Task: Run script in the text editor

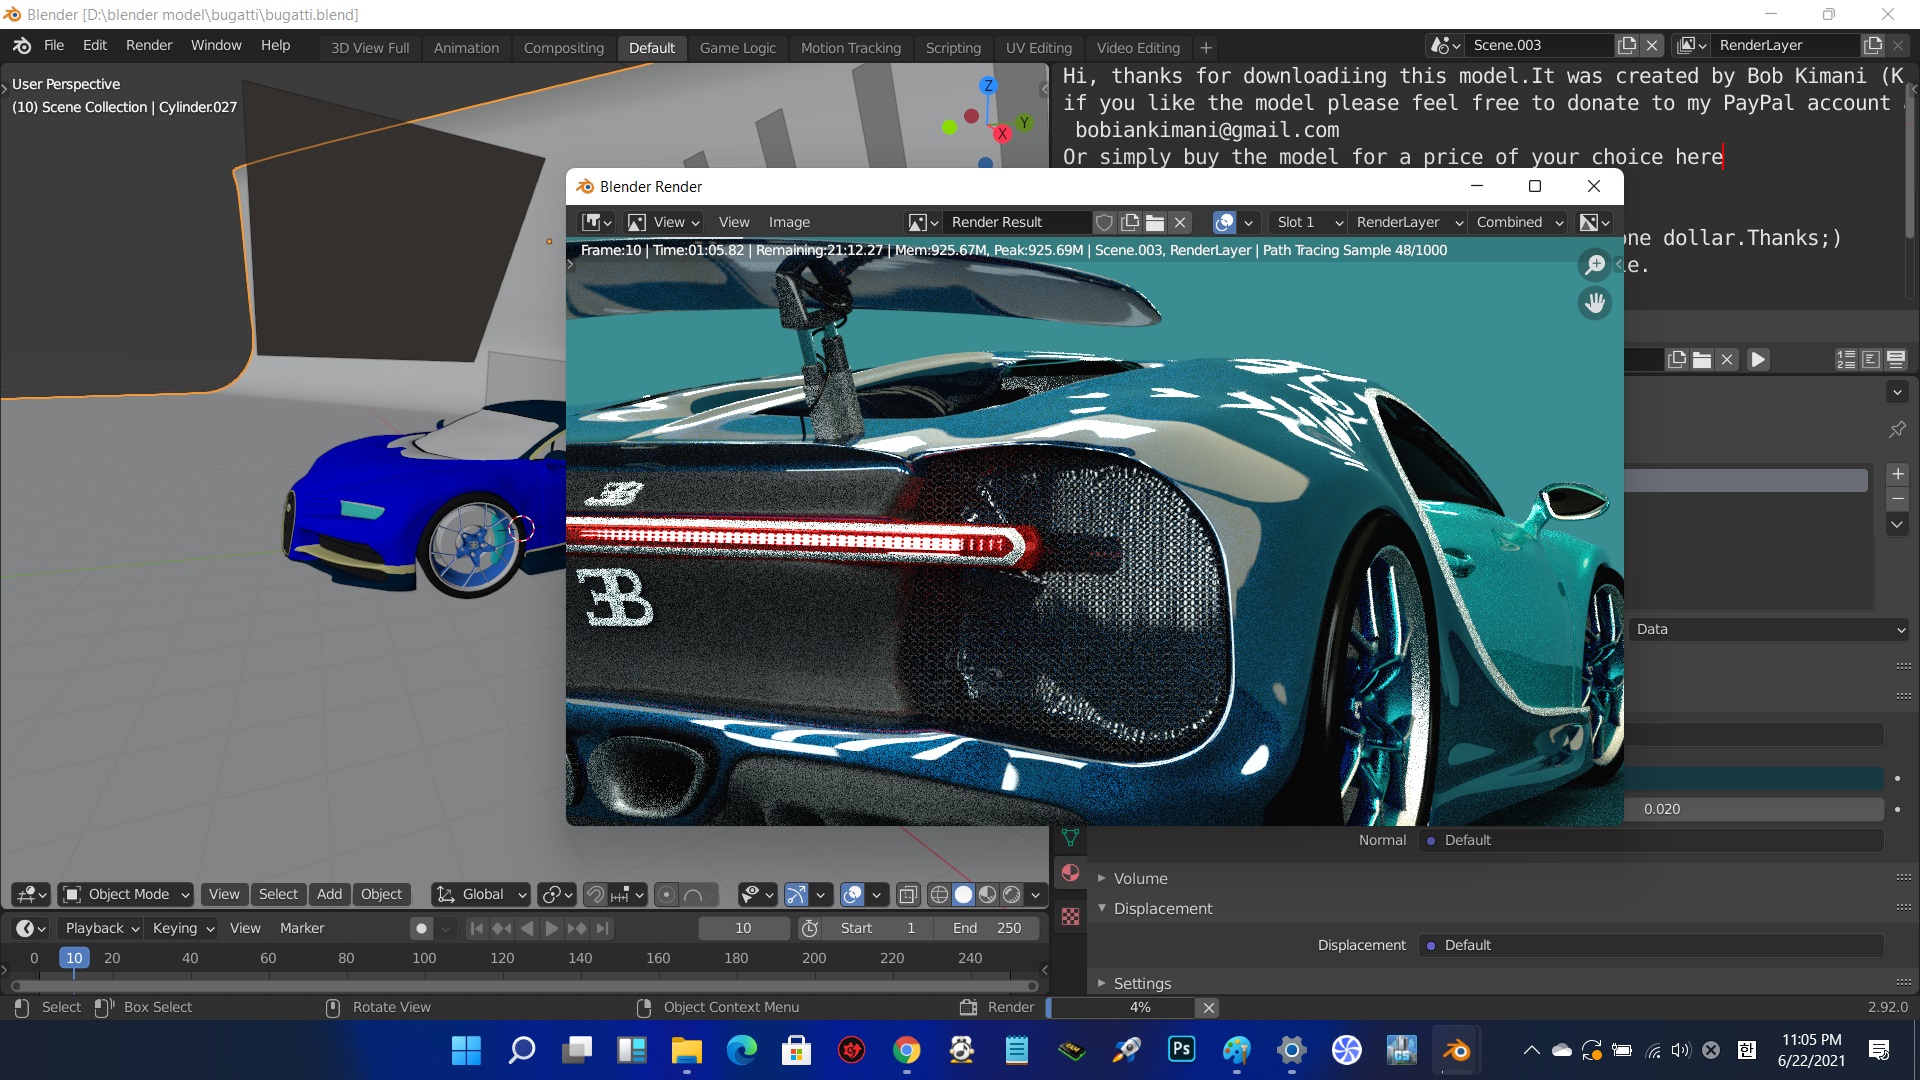Action: (1758, 359)
